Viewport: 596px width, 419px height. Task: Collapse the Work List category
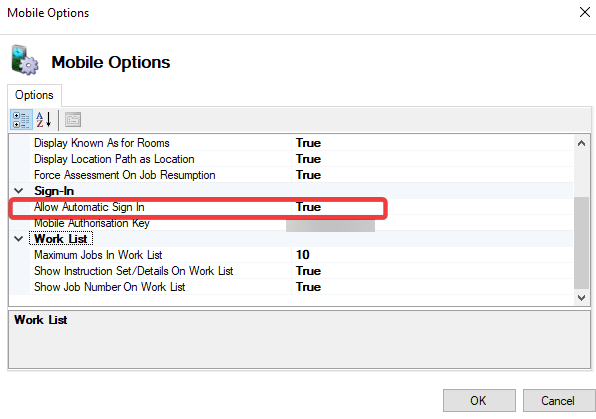(19, 239)
